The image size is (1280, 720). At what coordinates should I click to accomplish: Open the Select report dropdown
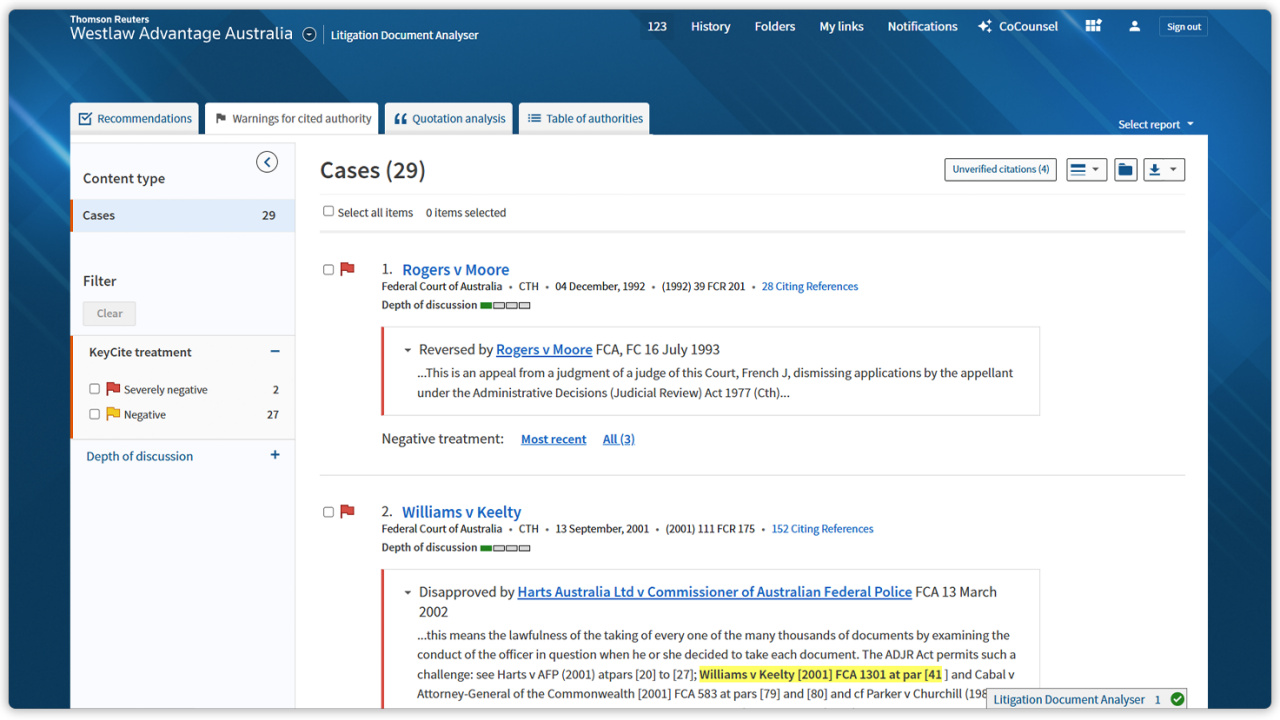[x=1150, y=124]
